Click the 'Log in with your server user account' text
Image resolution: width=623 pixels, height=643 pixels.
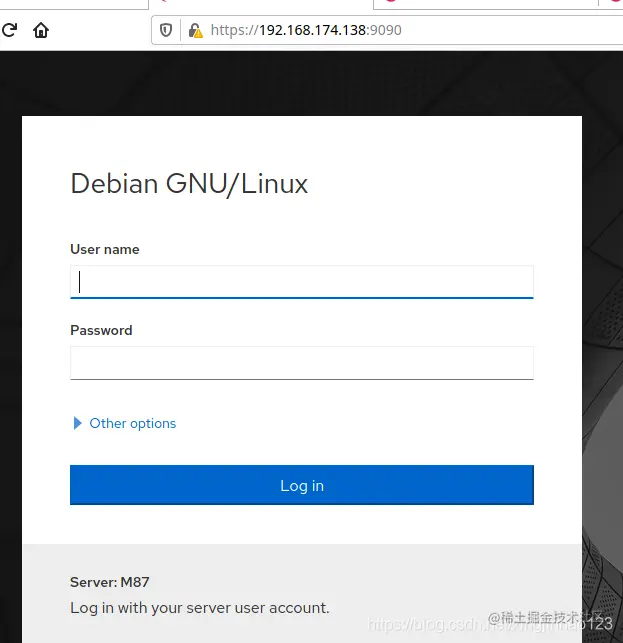point(200,608)
